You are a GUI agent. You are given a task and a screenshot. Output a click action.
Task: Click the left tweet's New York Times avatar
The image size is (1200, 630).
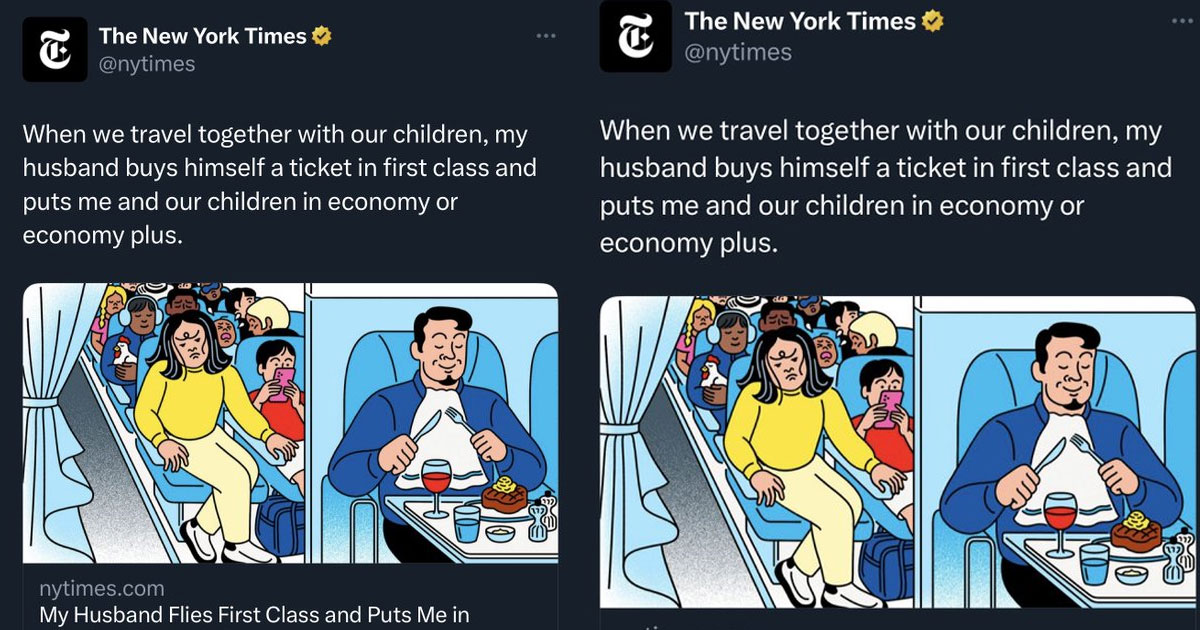tap(55, 49)
